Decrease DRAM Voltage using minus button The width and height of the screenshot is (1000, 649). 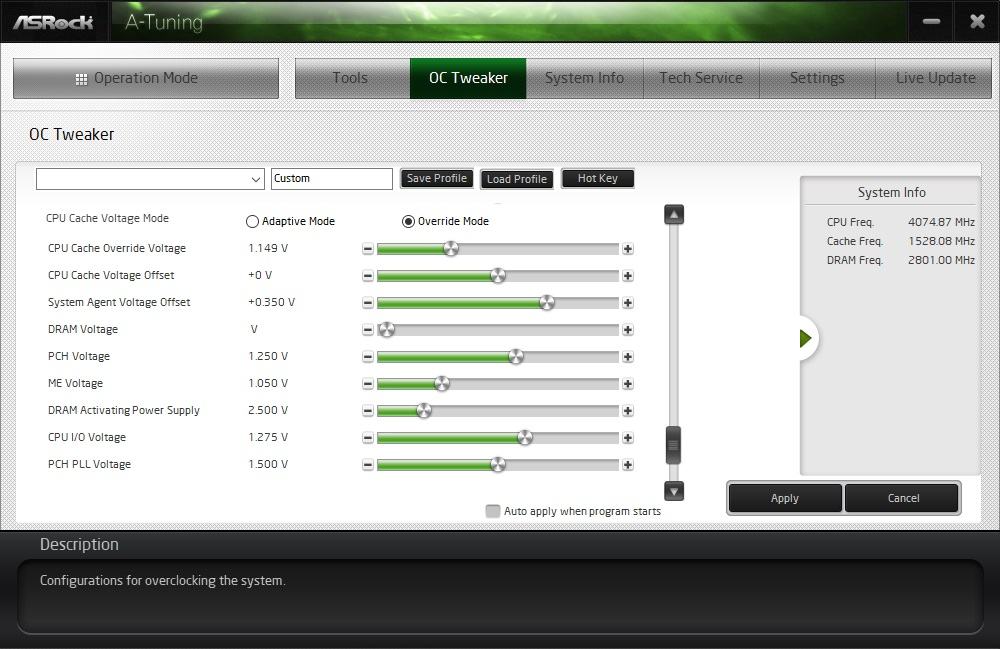tap(368, 330)
